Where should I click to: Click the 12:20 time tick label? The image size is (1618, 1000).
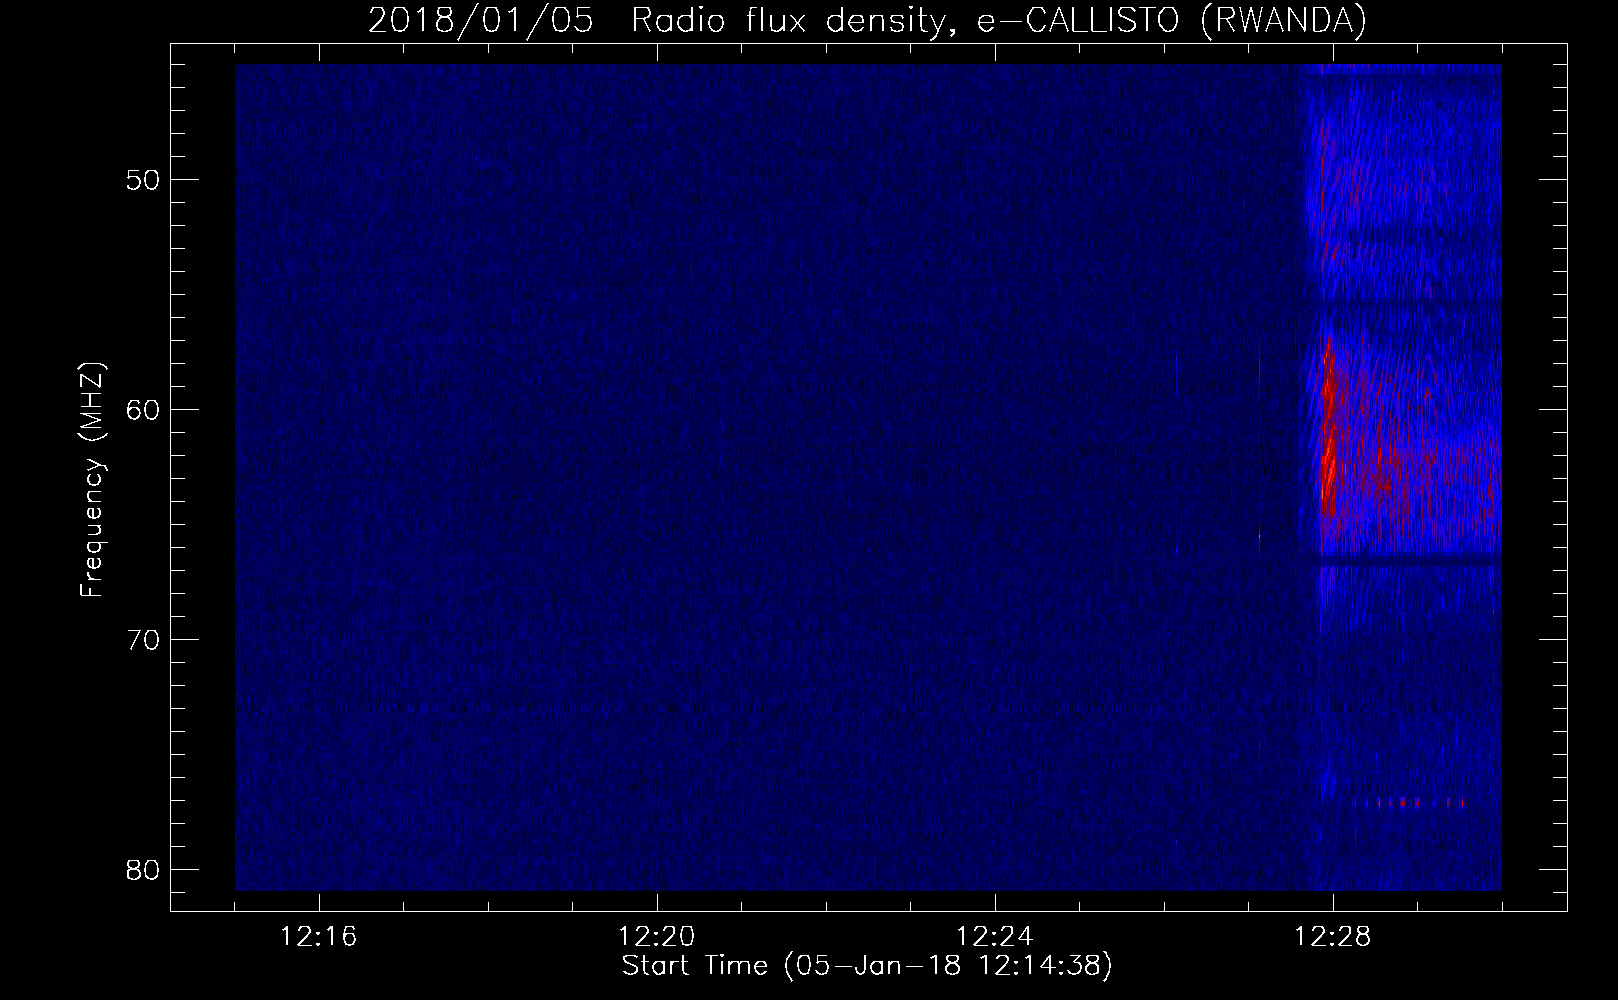(657, 937)
